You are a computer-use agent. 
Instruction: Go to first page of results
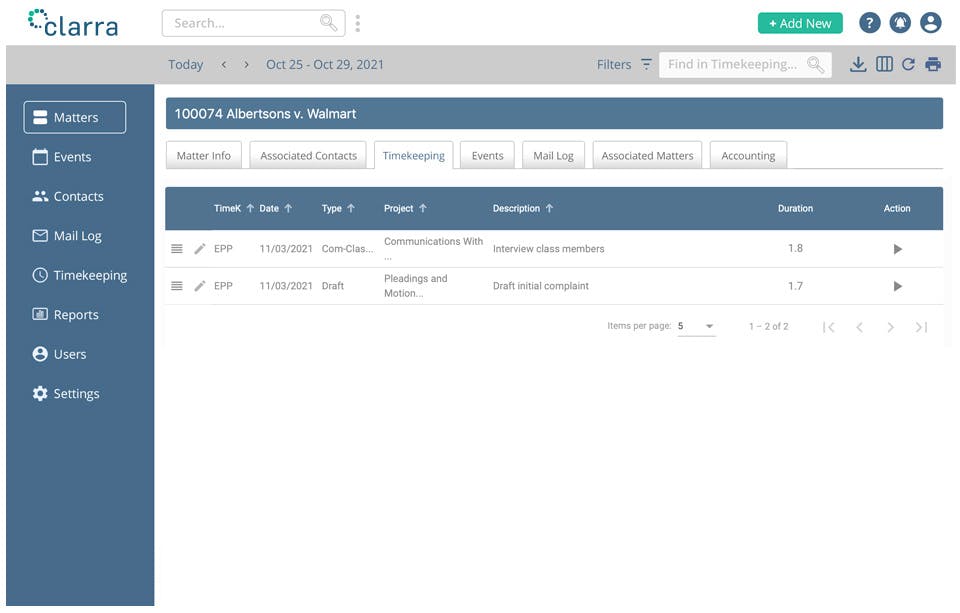click(x=829, y=327)
